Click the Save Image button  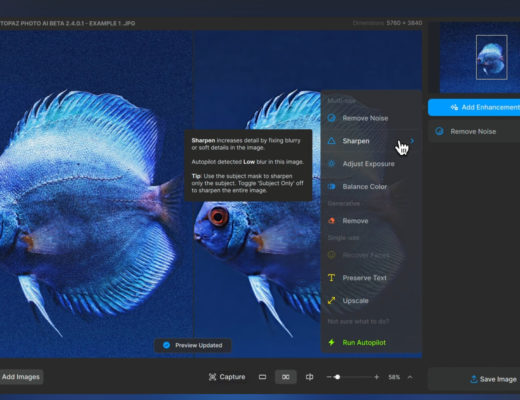click(474, 379)
